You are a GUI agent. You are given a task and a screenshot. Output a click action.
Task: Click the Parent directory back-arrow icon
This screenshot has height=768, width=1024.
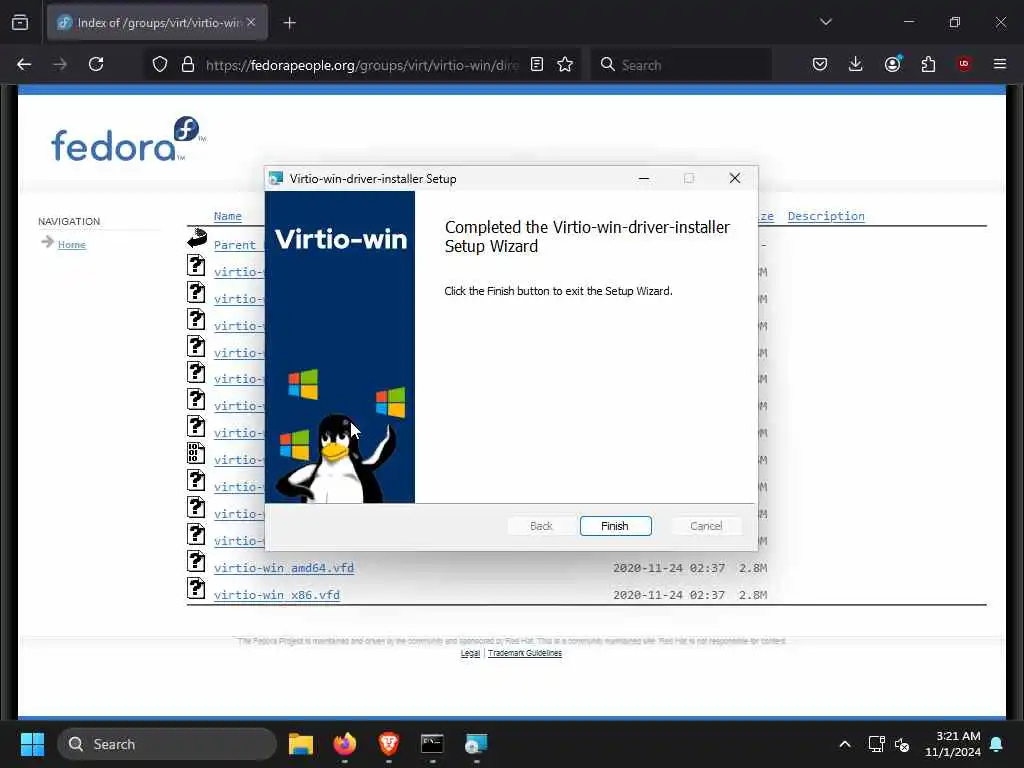197,238
